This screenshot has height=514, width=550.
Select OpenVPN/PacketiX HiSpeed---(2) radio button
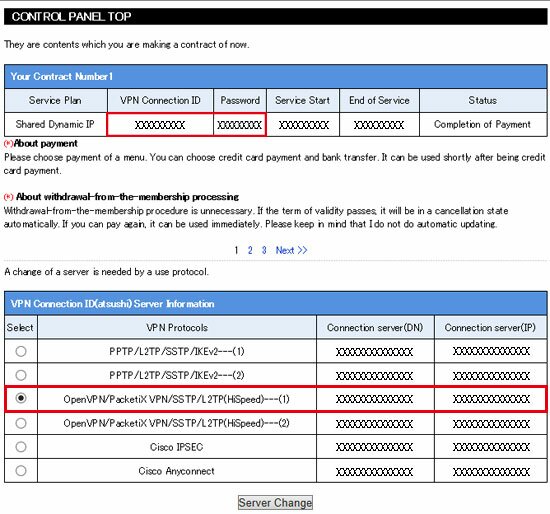[x=21, y=423]
